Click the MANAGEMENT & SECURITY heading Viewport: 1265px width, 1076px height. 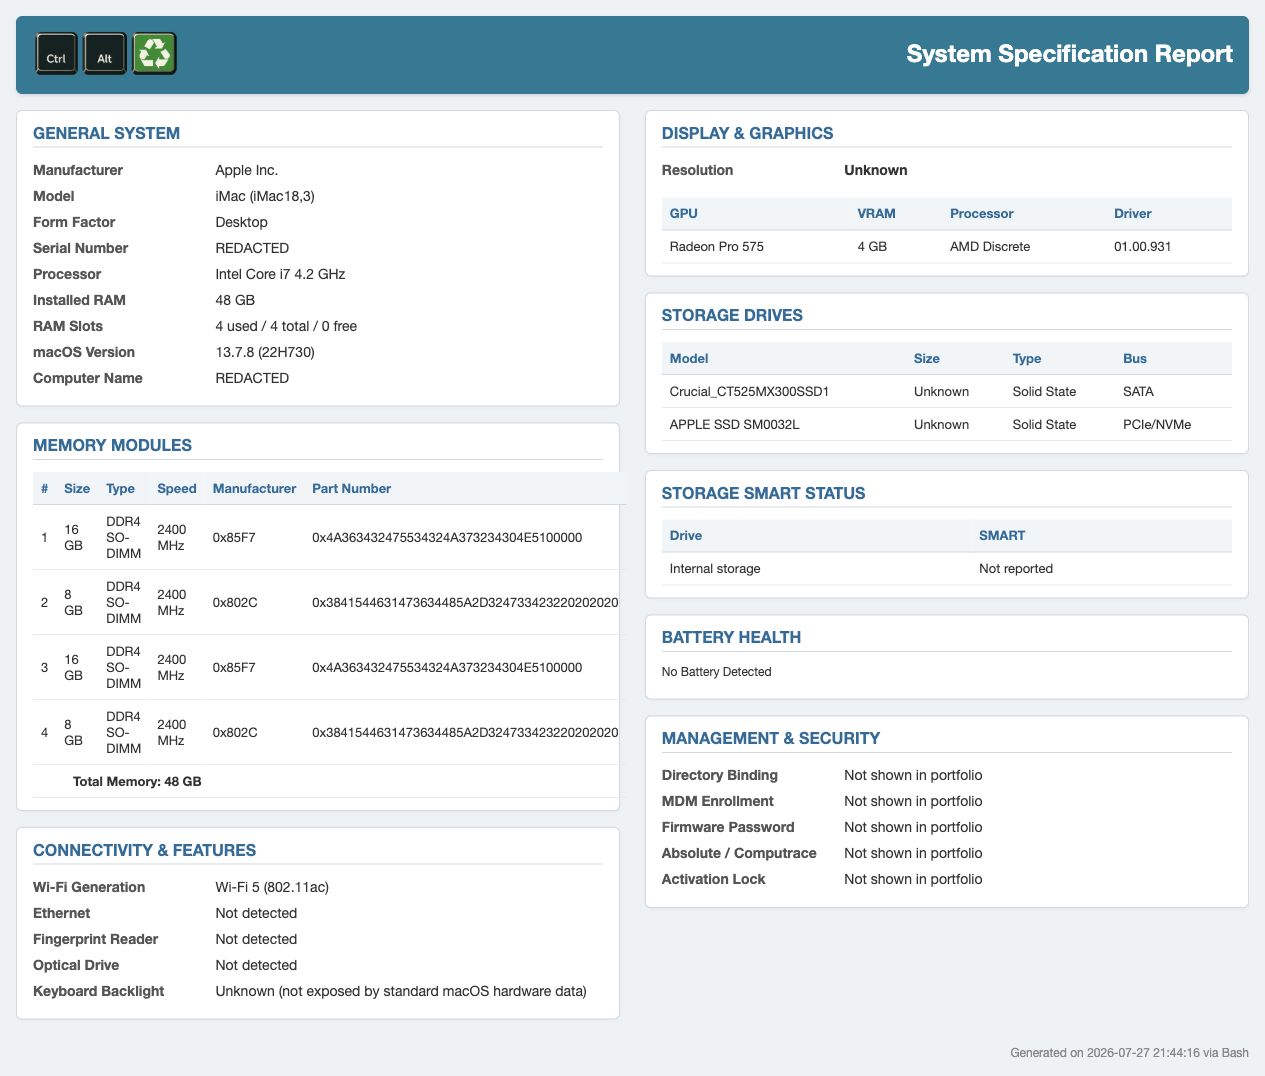coord(771,738)
